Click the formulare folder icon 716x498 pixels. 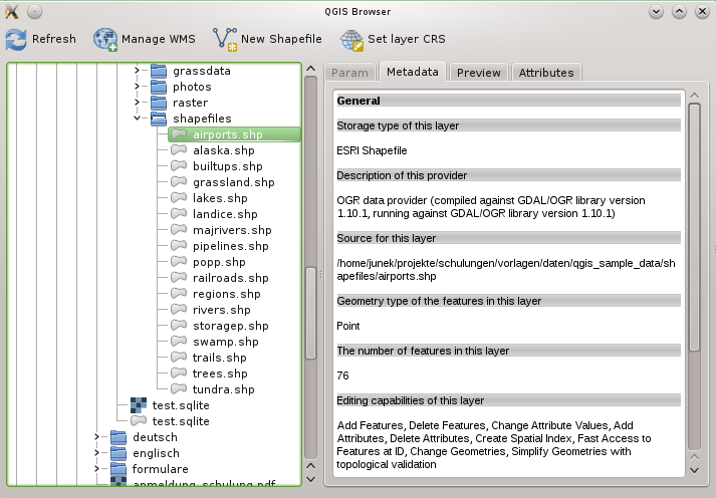click(118, 469)
